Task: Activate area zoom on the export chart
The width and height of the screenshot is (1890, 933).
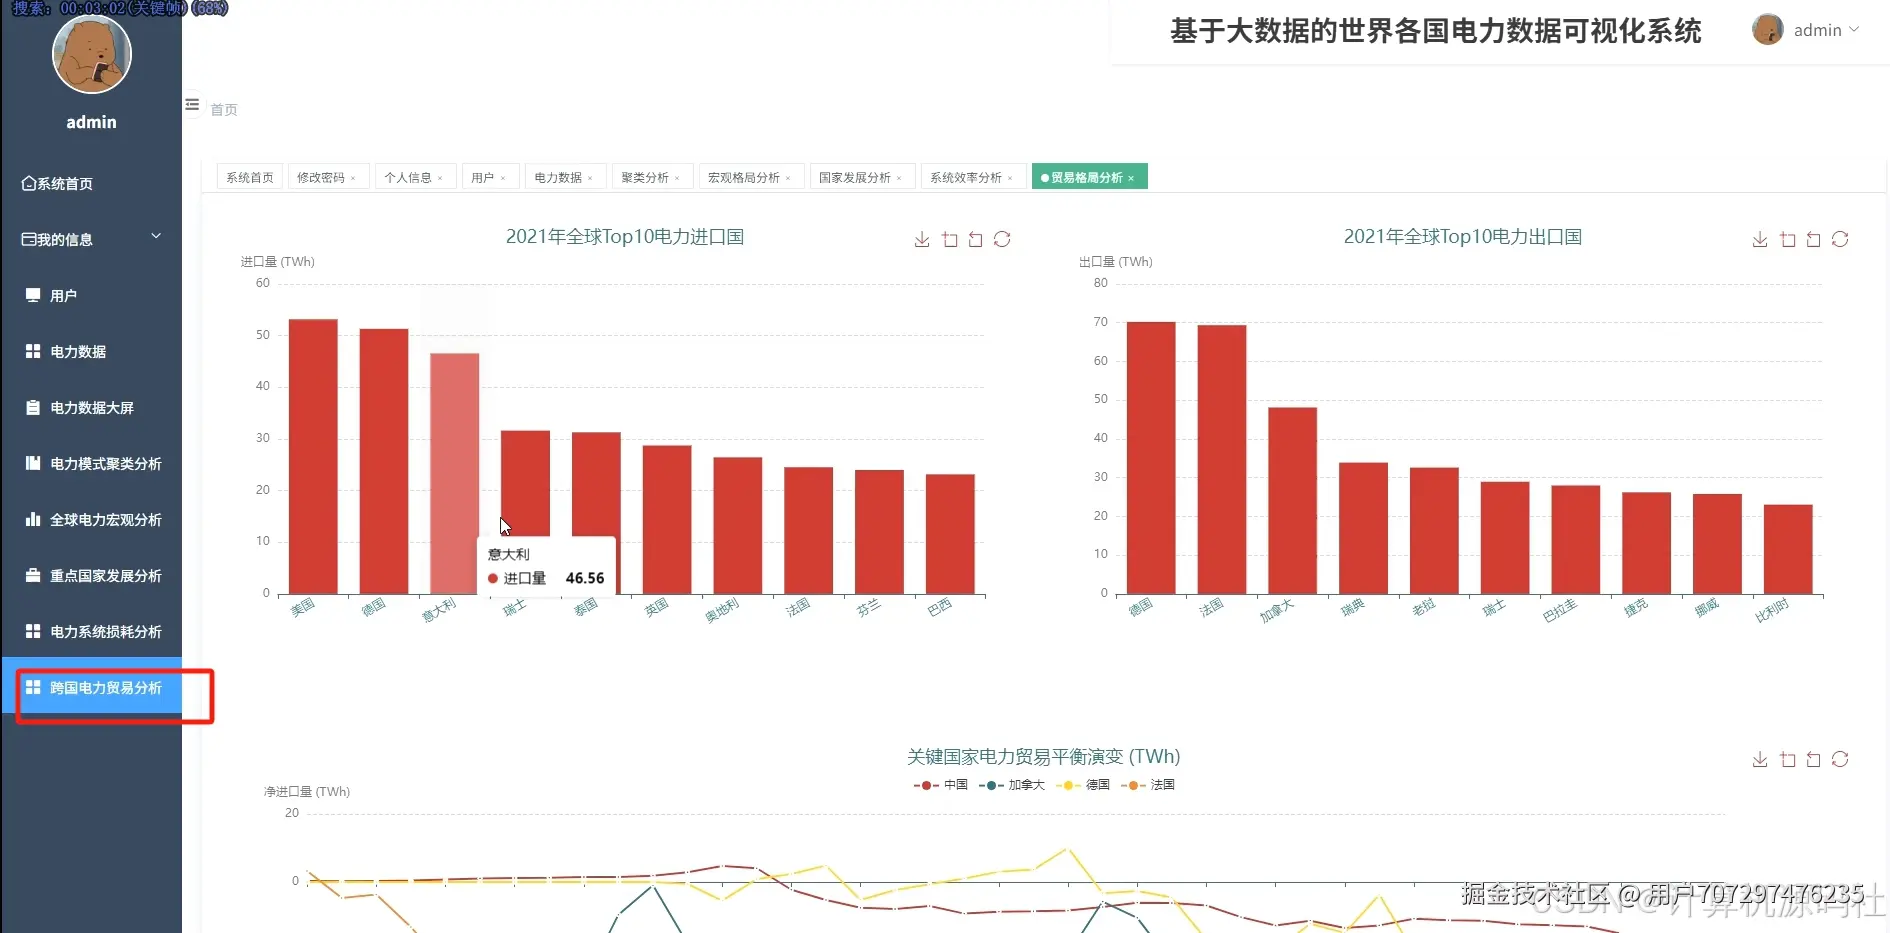Action: (x=1786, y=239)
